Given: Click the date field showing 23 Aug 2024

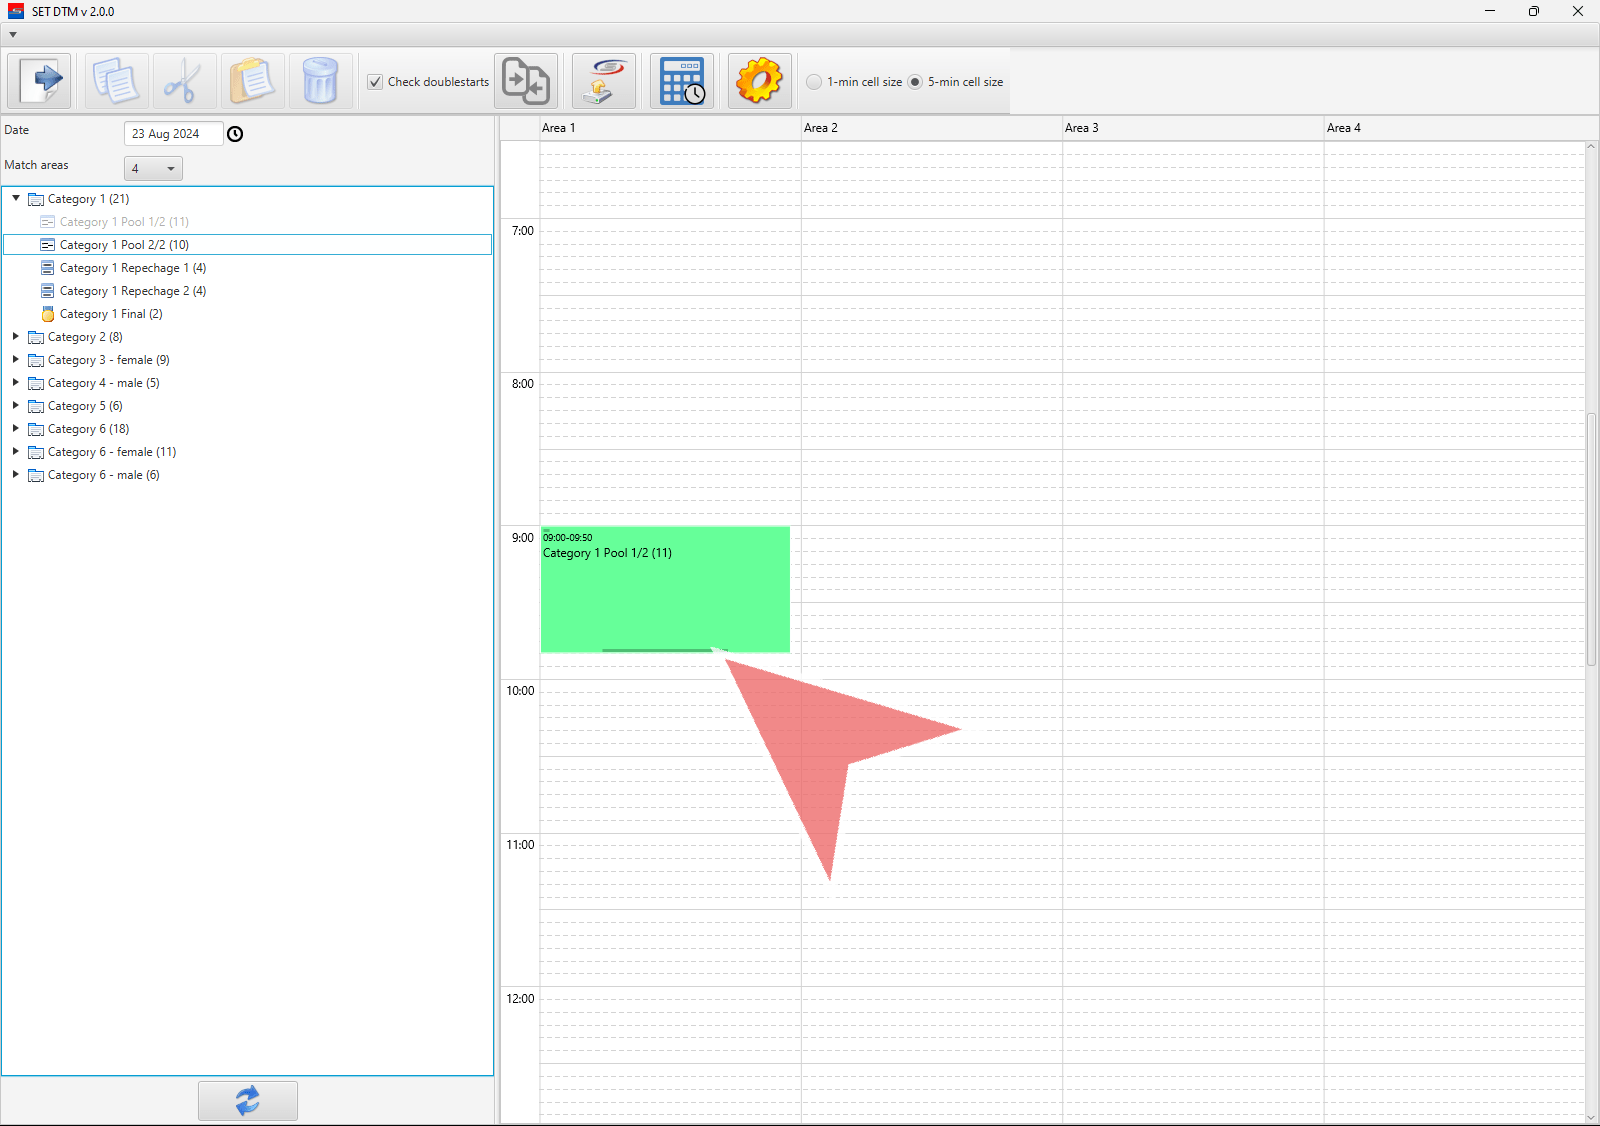Looking at the screenshot, I should coord(172,134).
